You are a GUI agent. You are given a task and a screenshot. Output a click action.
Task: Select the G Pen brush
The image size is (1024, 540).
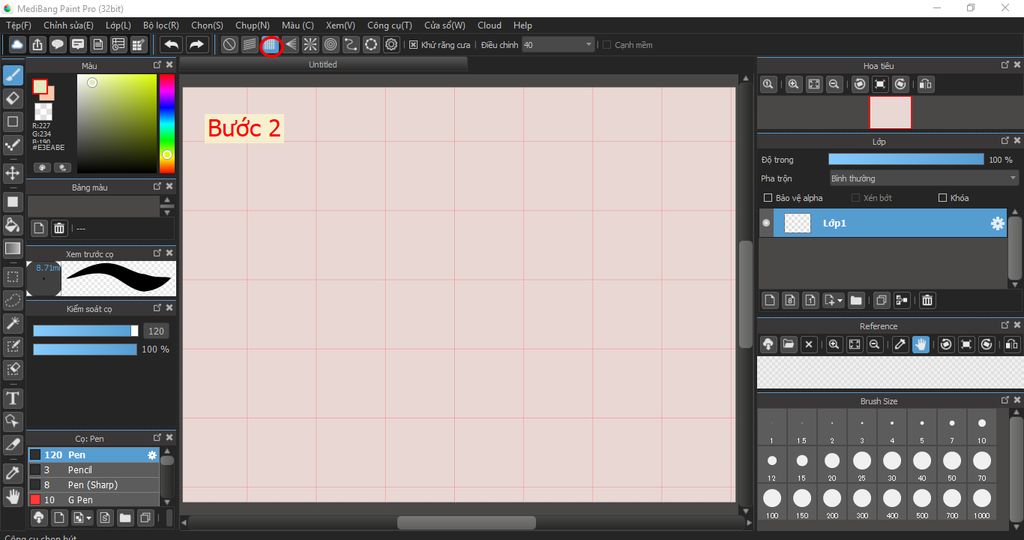pyautogui.click(x=93, y=500)
